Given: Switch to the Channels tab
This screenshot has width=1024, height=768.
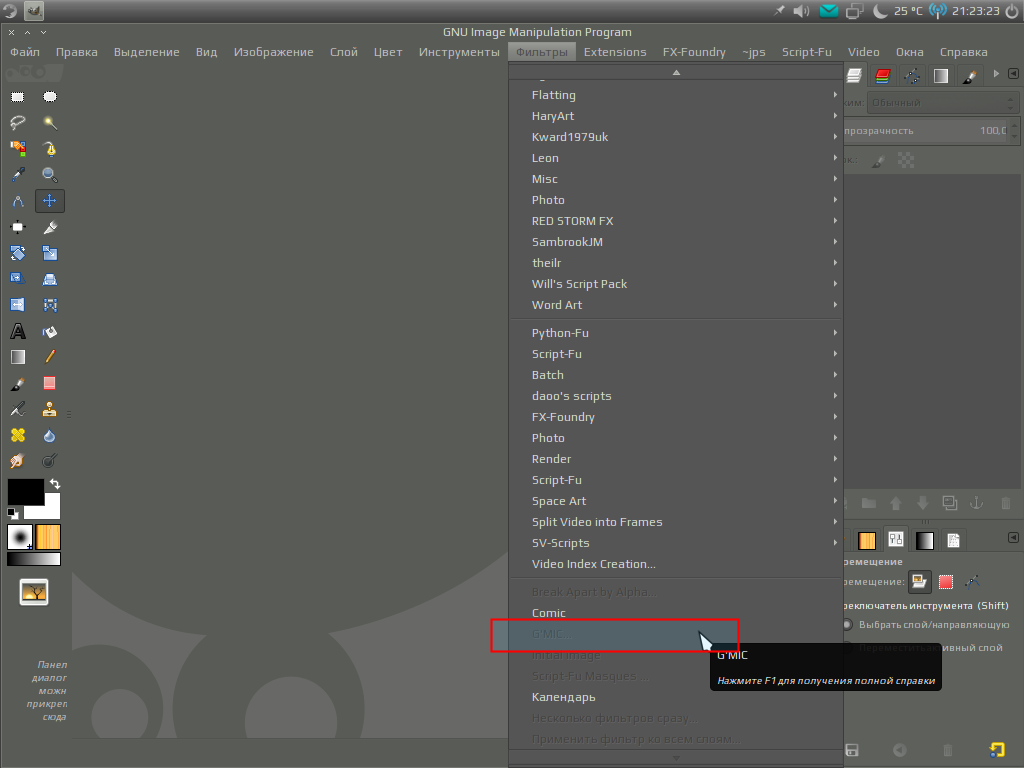Looking at the screenshot, I should 883,76.
